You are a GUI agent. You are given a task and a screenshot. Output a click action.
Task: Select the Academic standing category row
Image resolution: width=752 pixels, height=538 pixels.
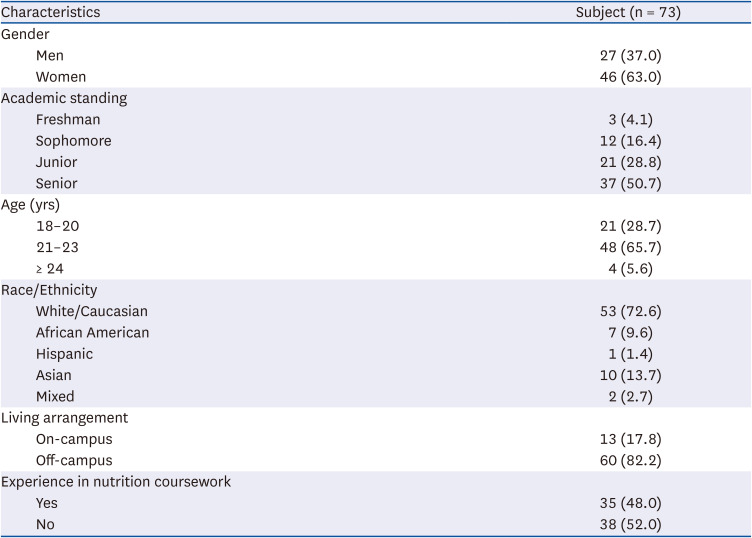[64, 98]
